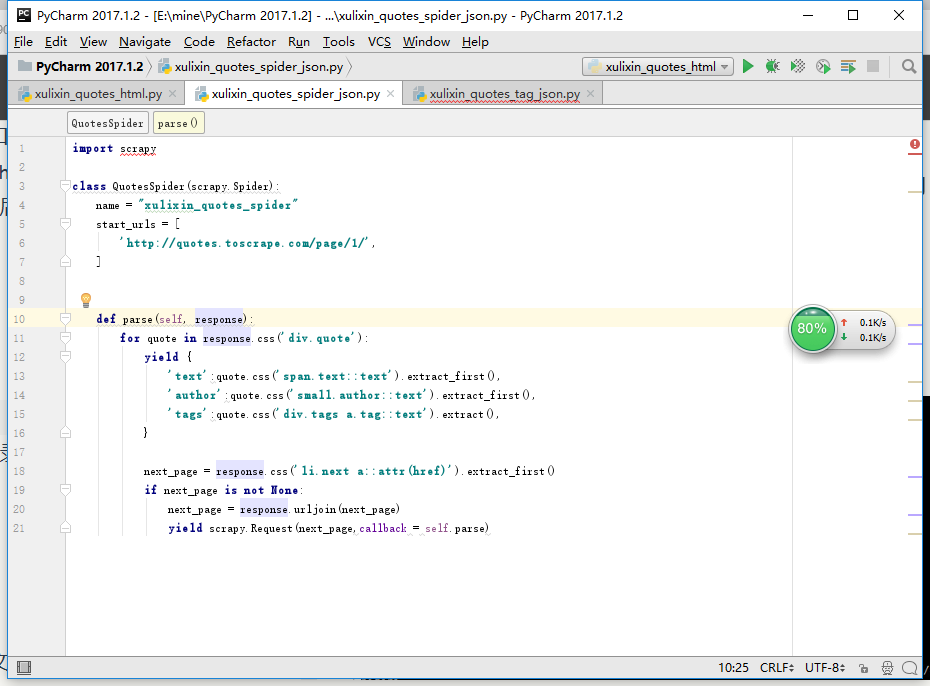Click the parse() breadcrumb
Image resolution: width=930 pixels, height=686 pixels.
178,123
